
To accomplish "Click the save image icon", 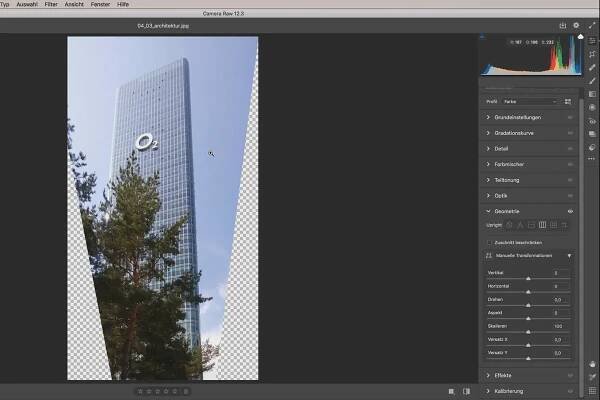I will coord(563,25).
